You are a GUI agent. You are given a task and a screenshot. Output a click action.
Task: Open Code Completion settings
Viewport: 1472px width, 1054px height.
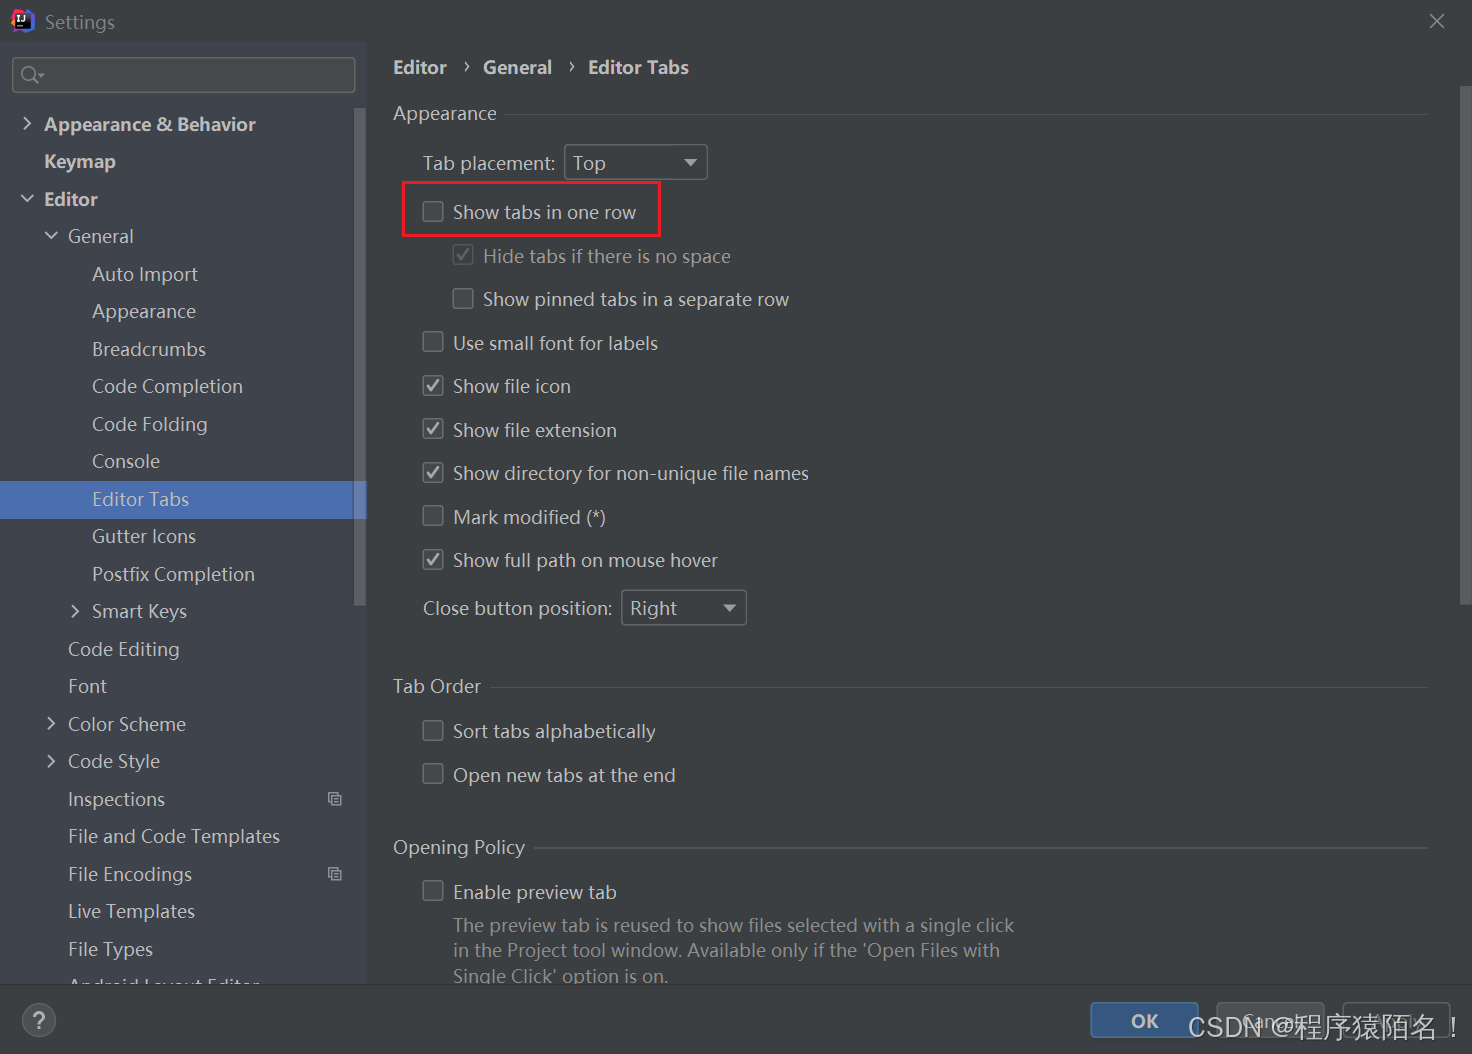click(x=167, y=386)
